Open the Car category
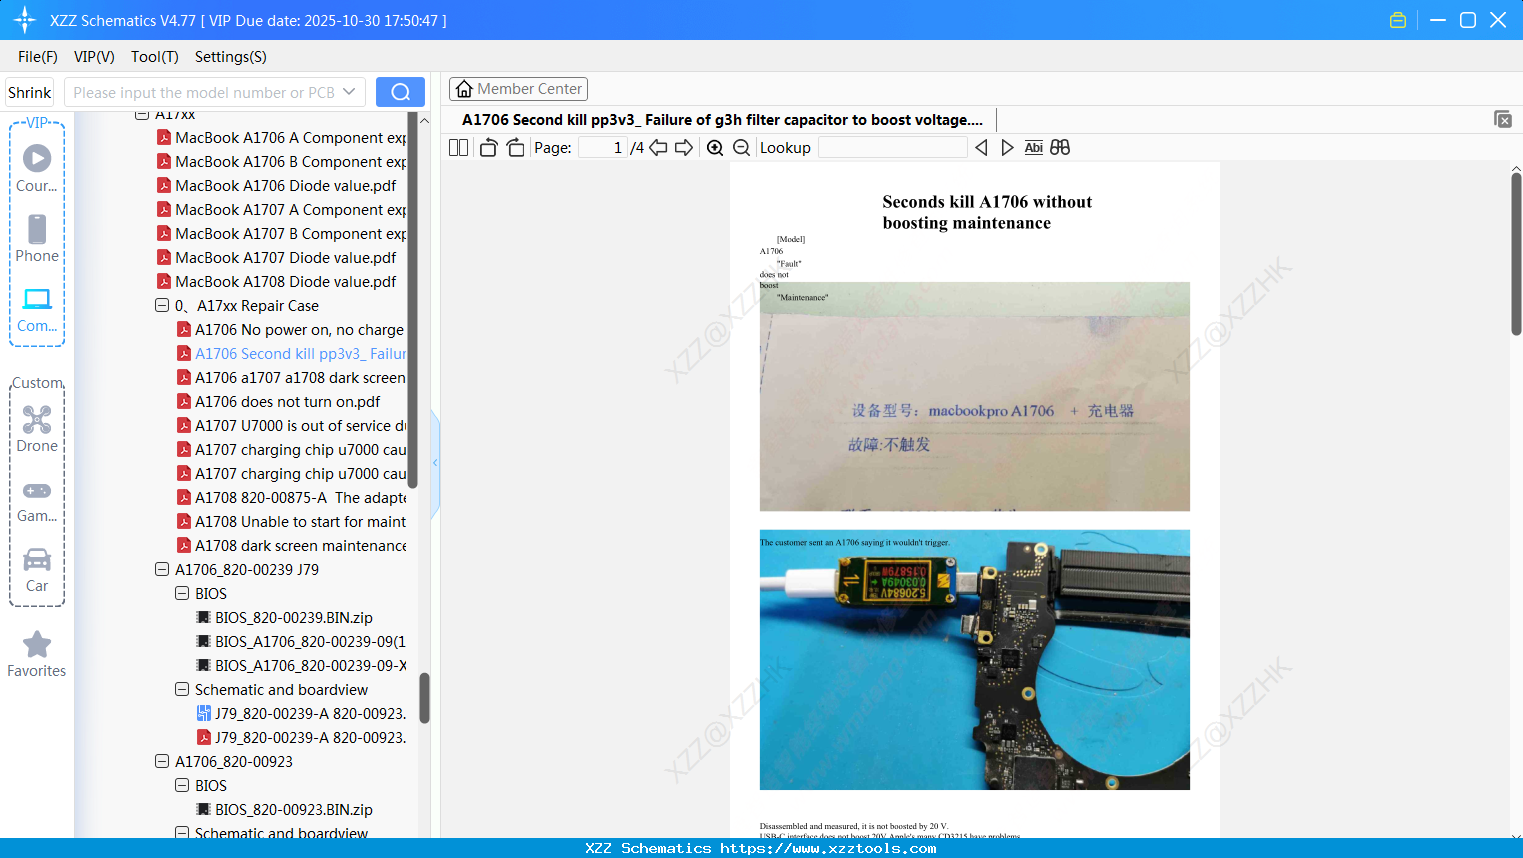1523x858 pixels. point(37,569)
